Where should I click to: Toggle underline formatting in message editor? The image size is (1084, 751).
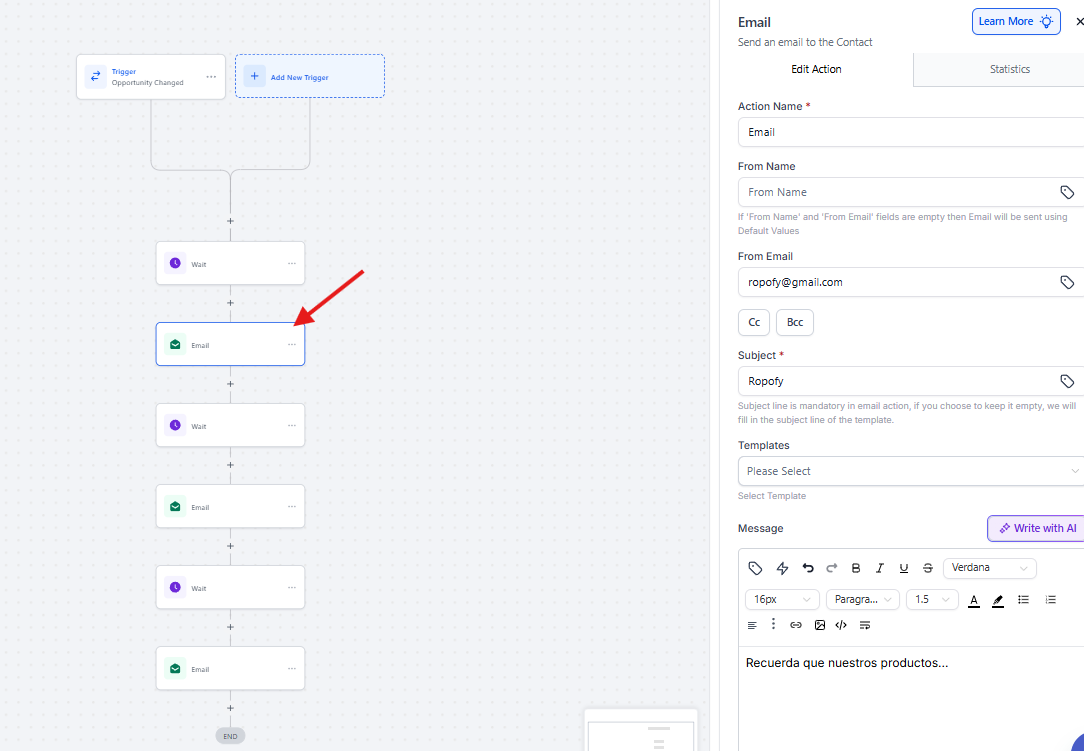(x=904, y=568)
